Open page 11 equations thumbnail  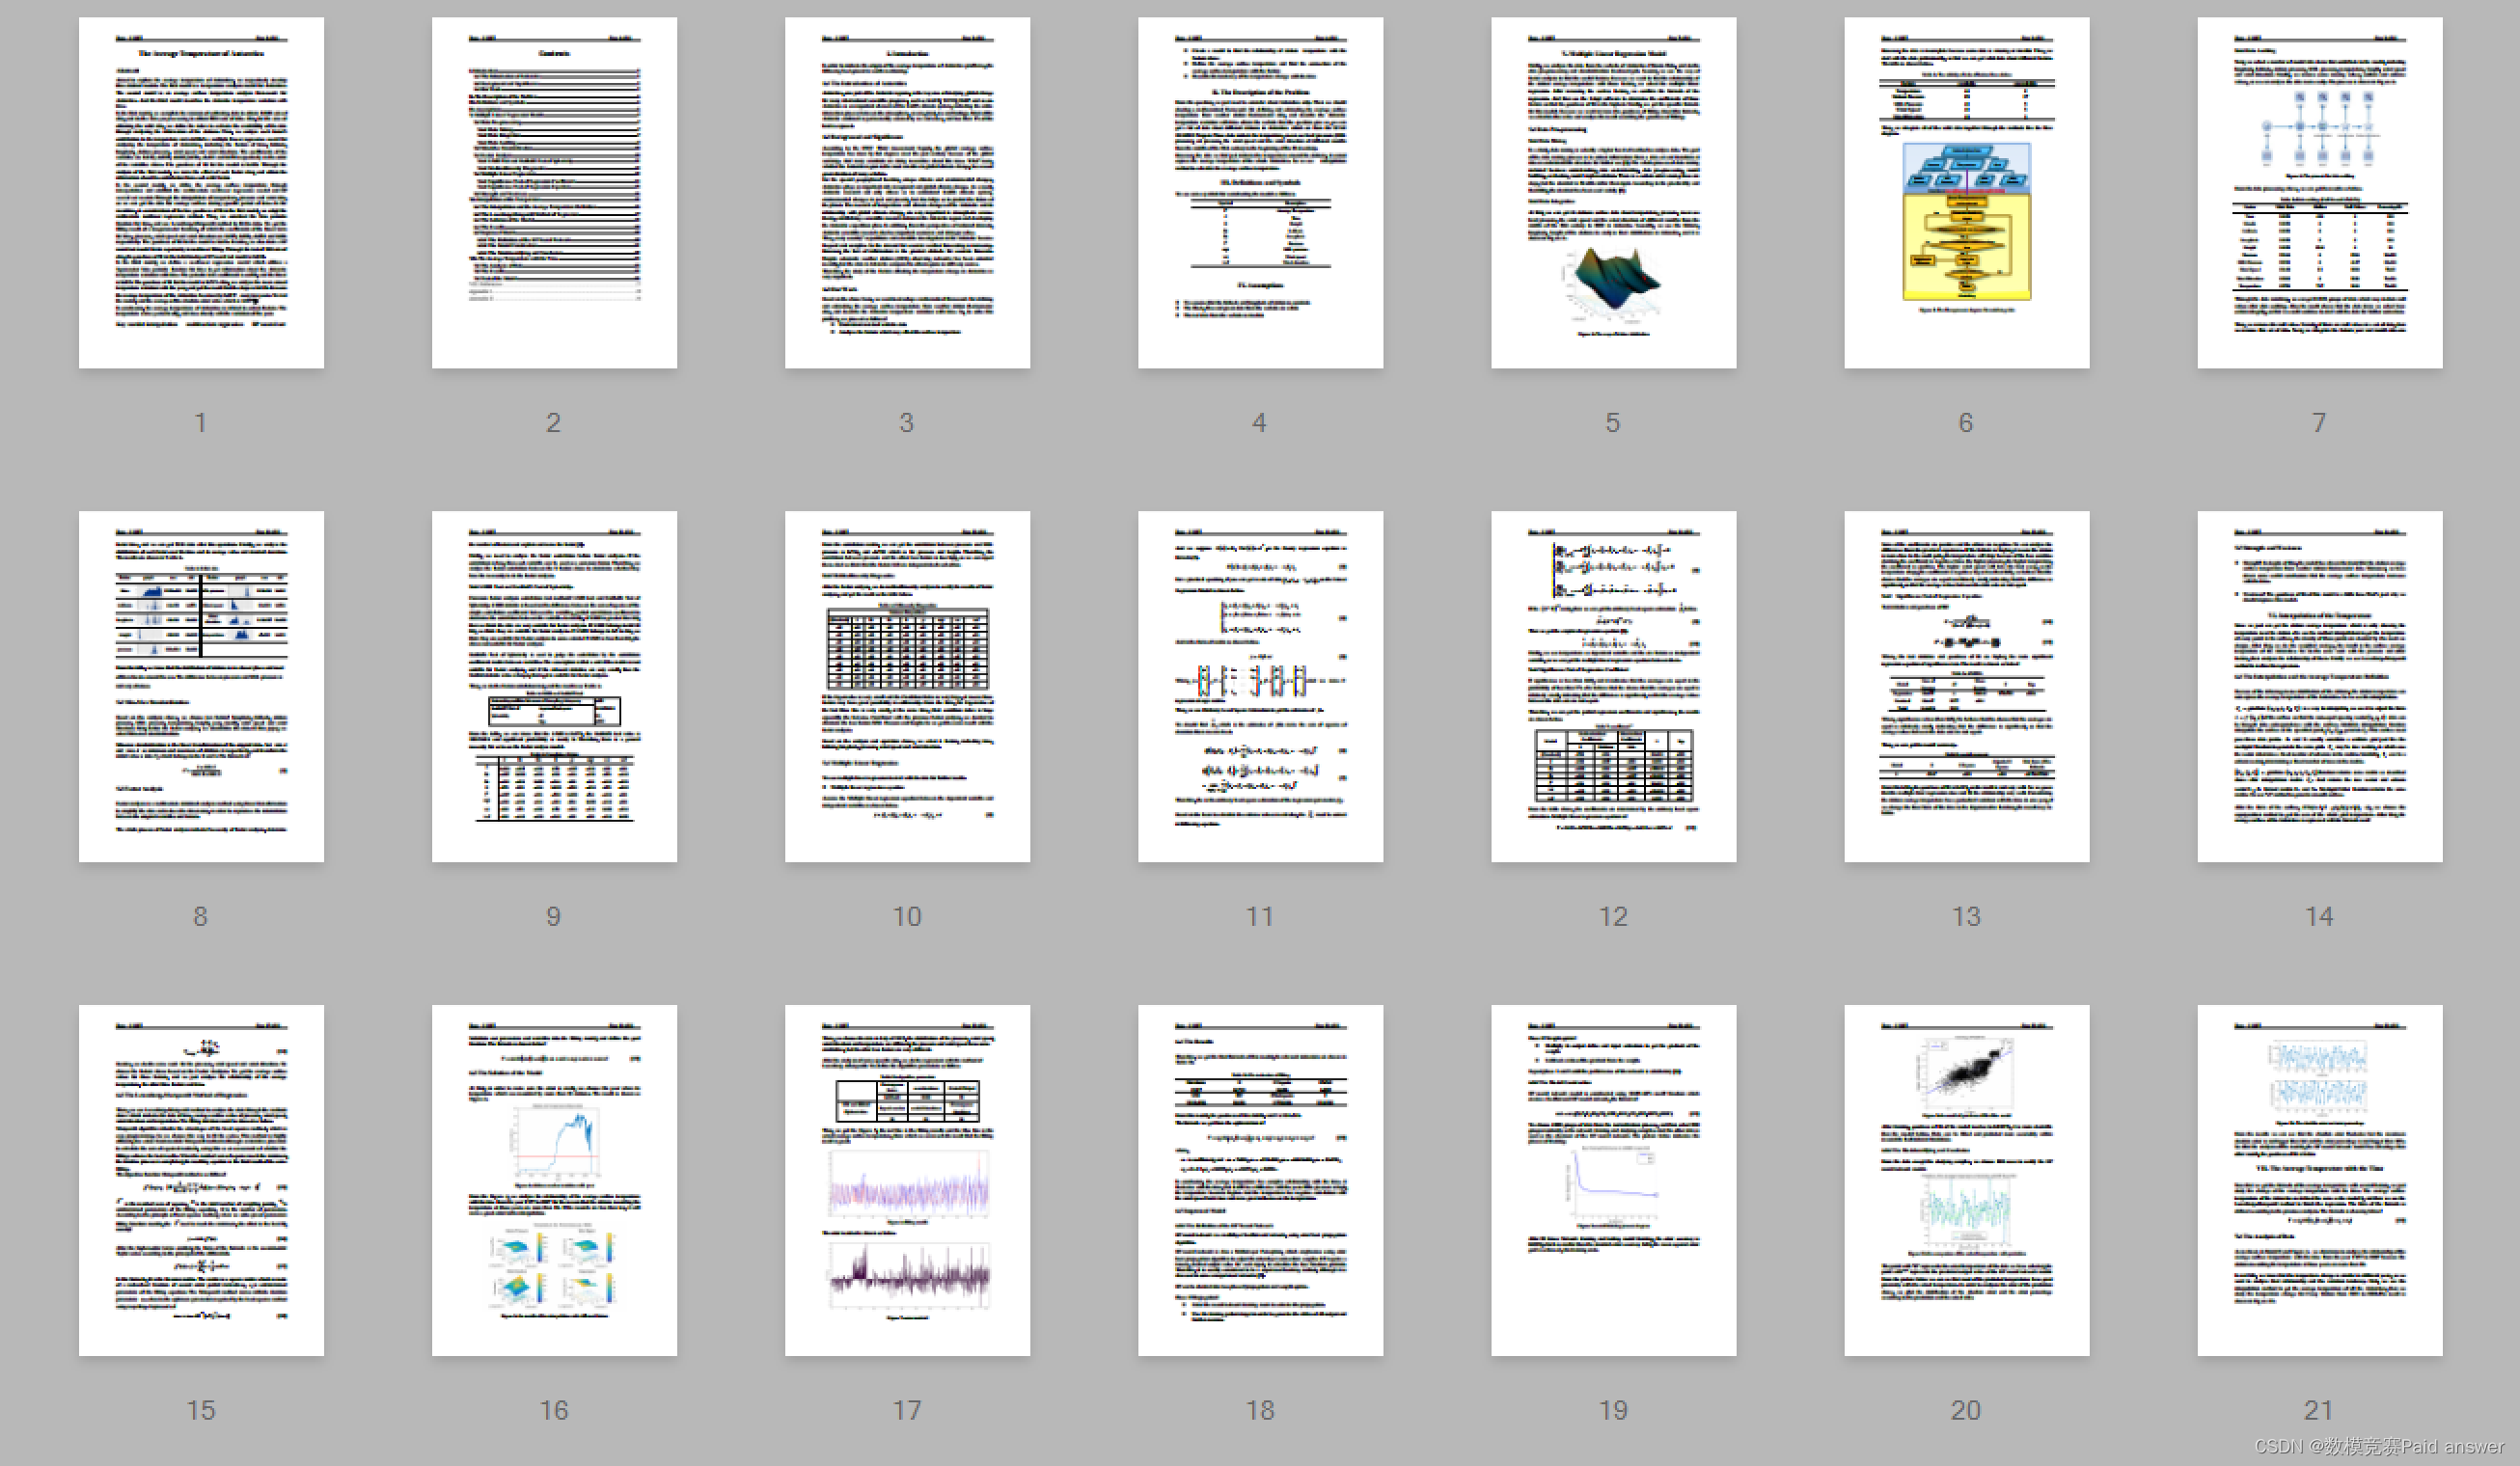tap(1260, 686)
